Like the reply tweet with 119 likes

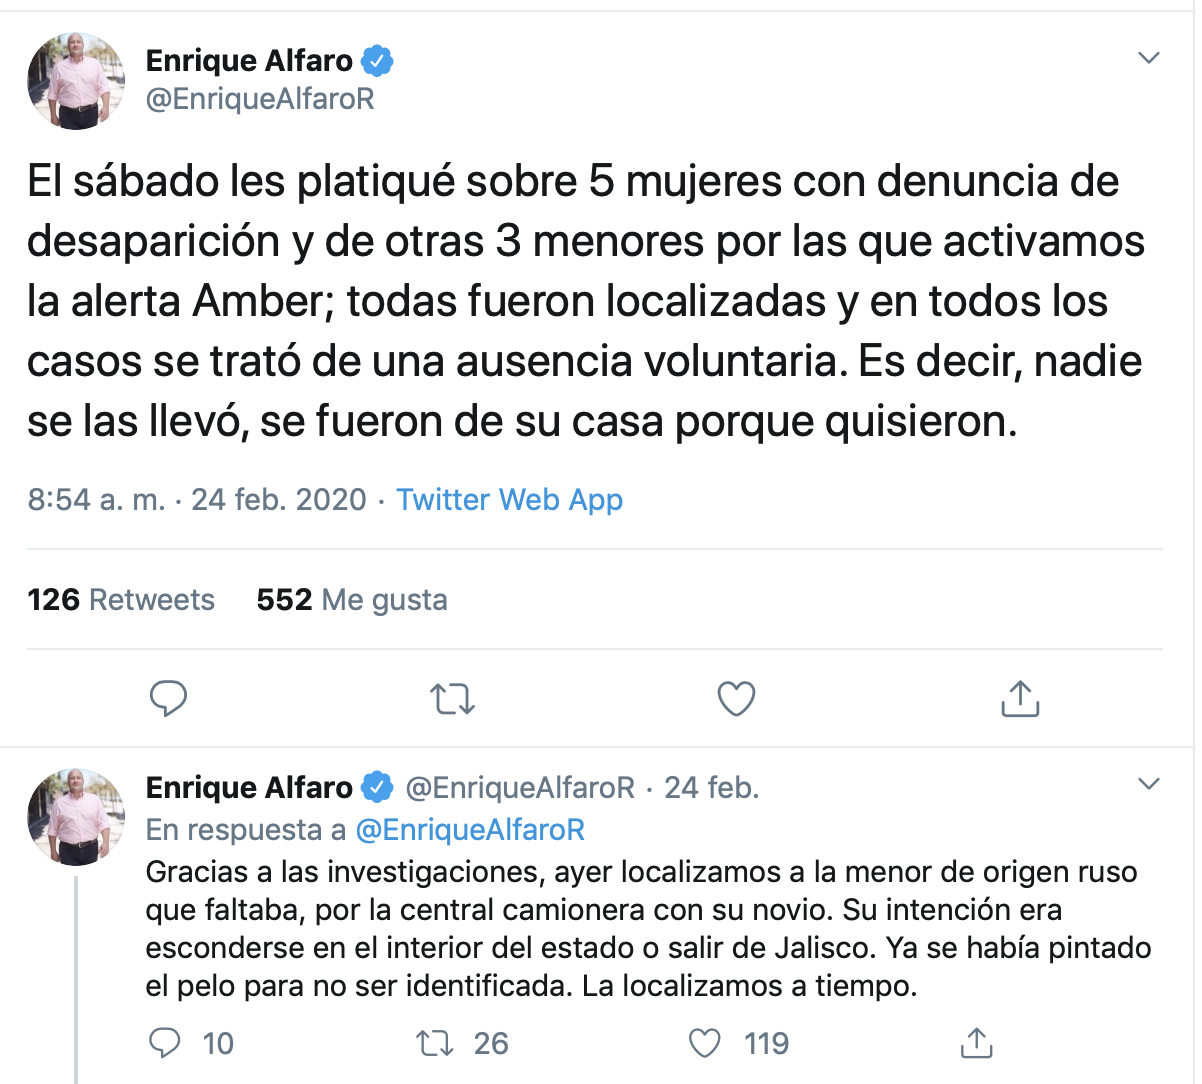pos(705,1043)
